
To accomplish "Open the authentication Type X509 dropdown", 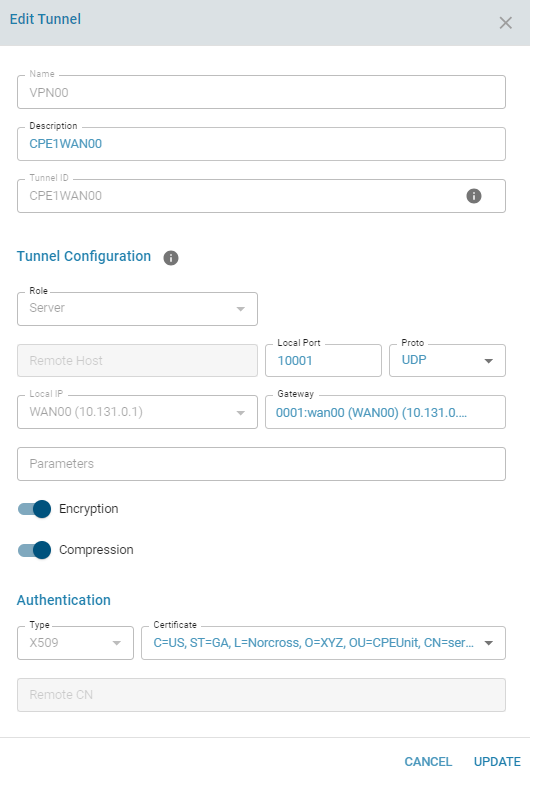I will [75, 643].
